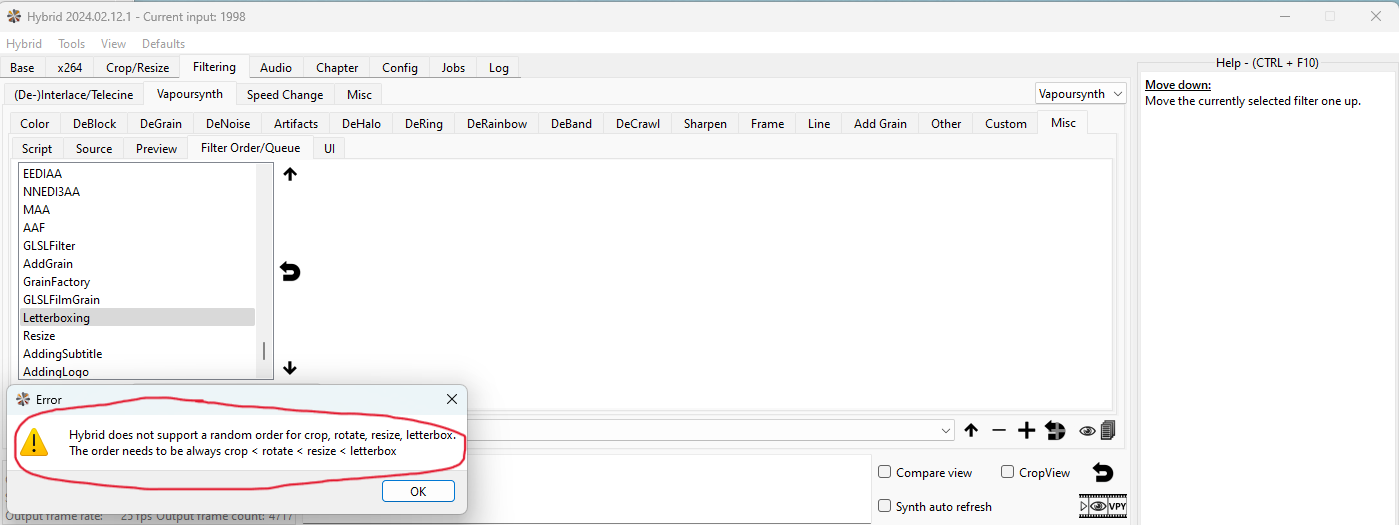Screen dimensions: 1399x525
Task: Select the DeHalo filter tab
Action: (361, 124)
